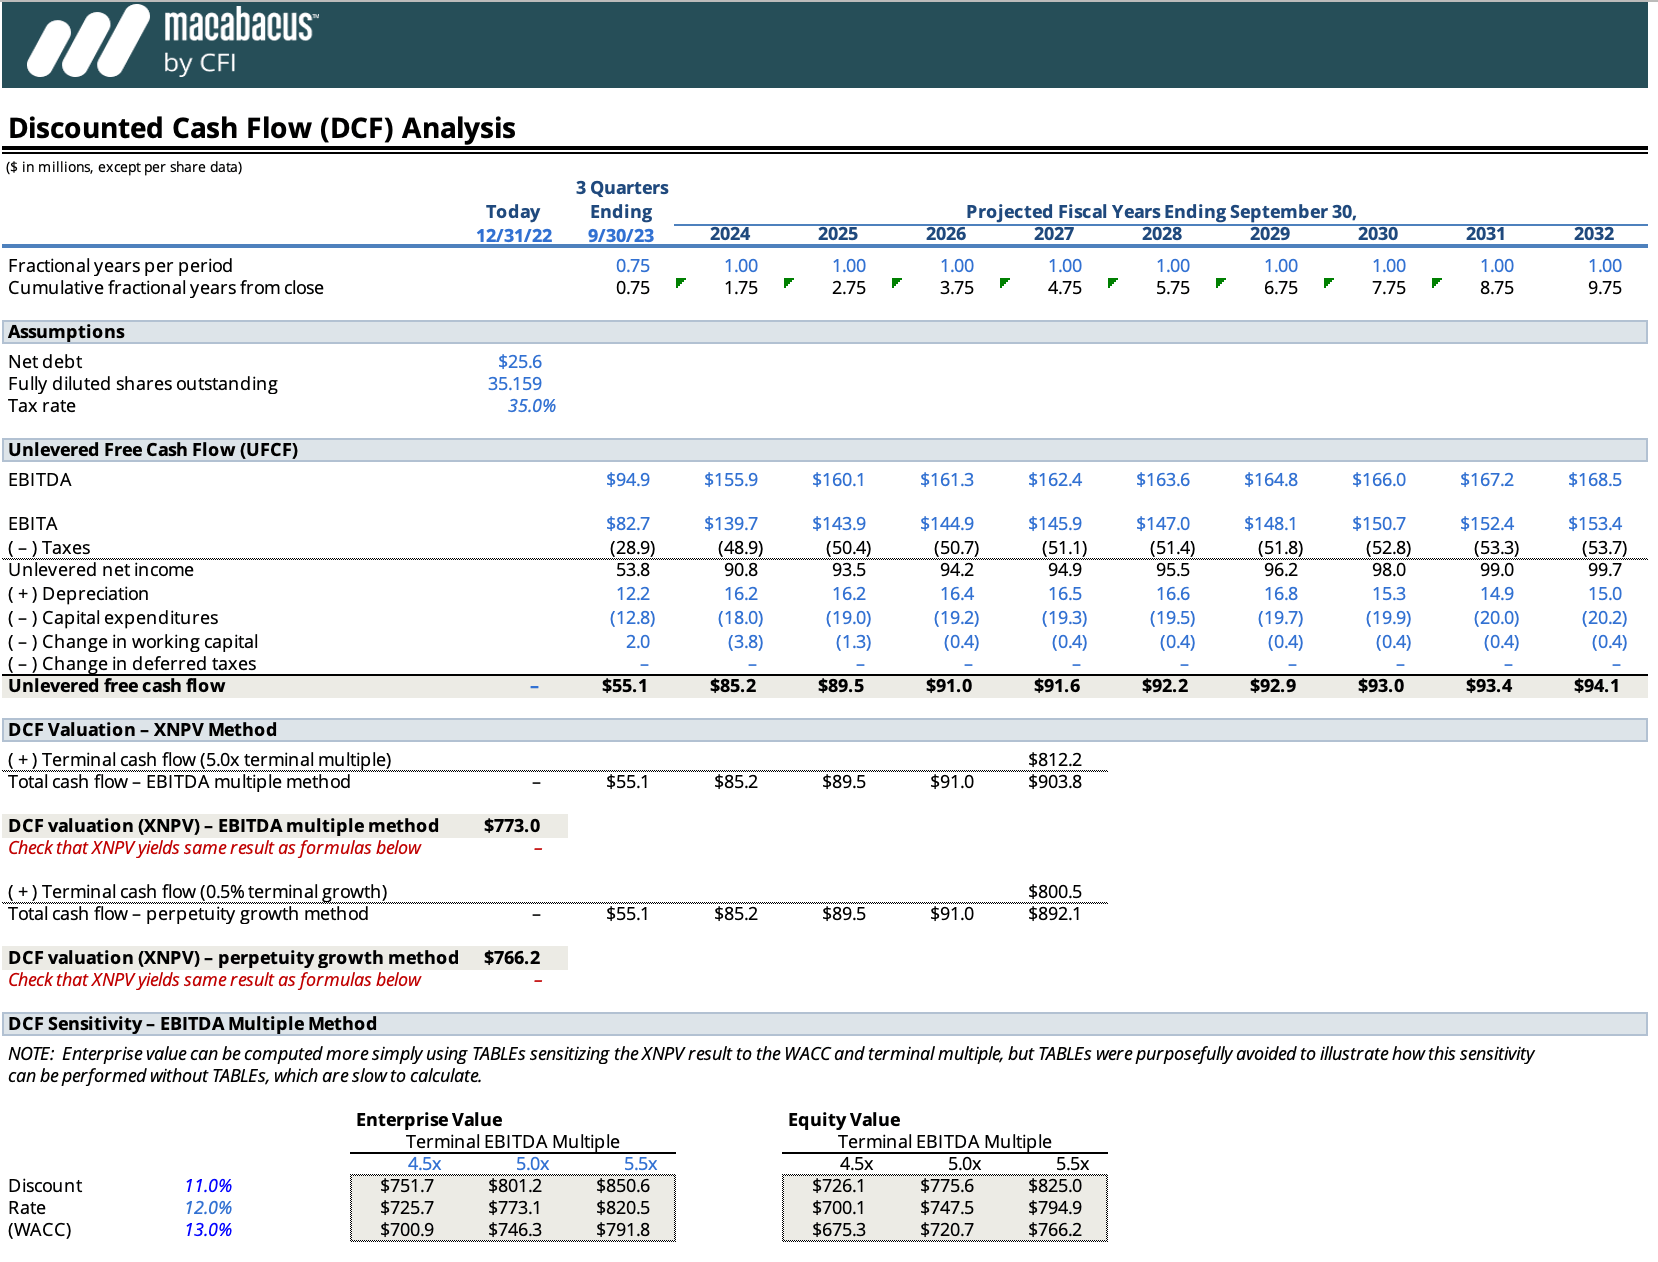
Task: Click the green marker next to 4.75
Action: [1111, 284]
